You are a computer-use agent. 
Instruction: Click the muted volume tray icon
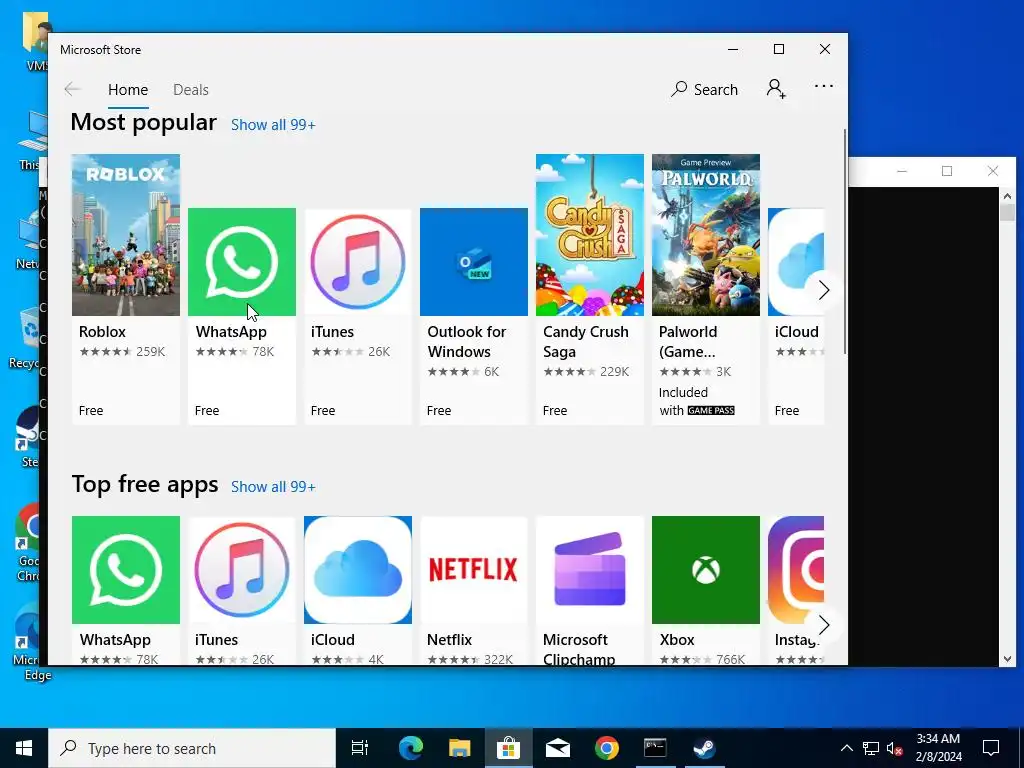pyautogui.click(x=894, y=748)
